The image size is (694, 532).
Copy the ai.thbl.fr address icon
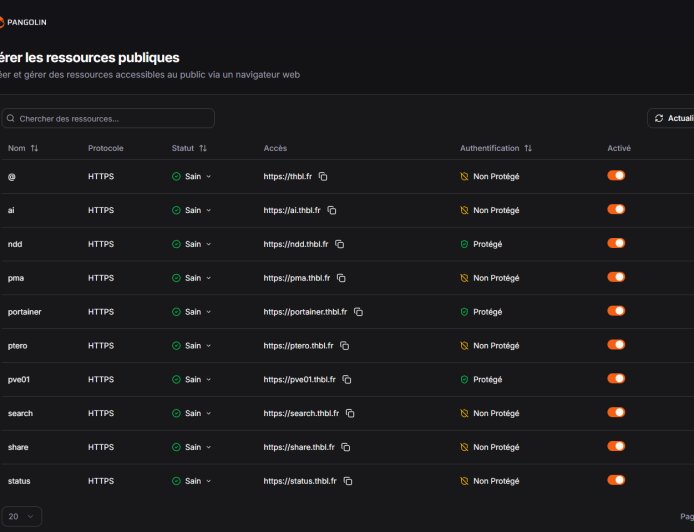332,210
